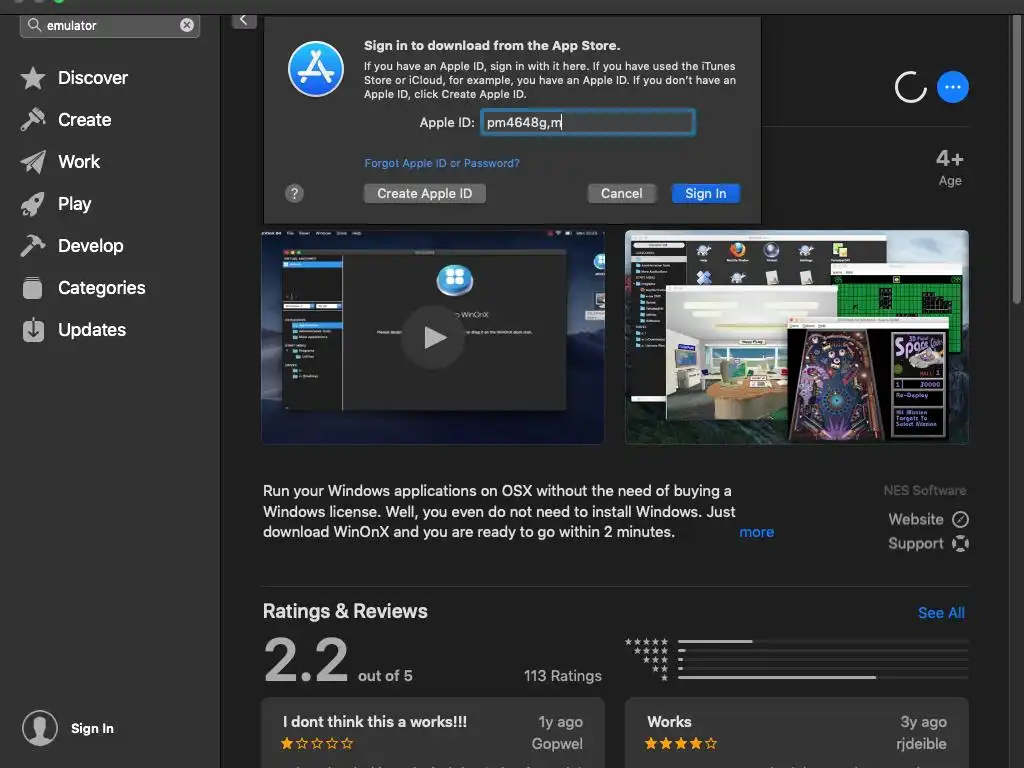Click the one-star rating on Gopwel review
The image size is (1024, 768).
tap(317, 743)
